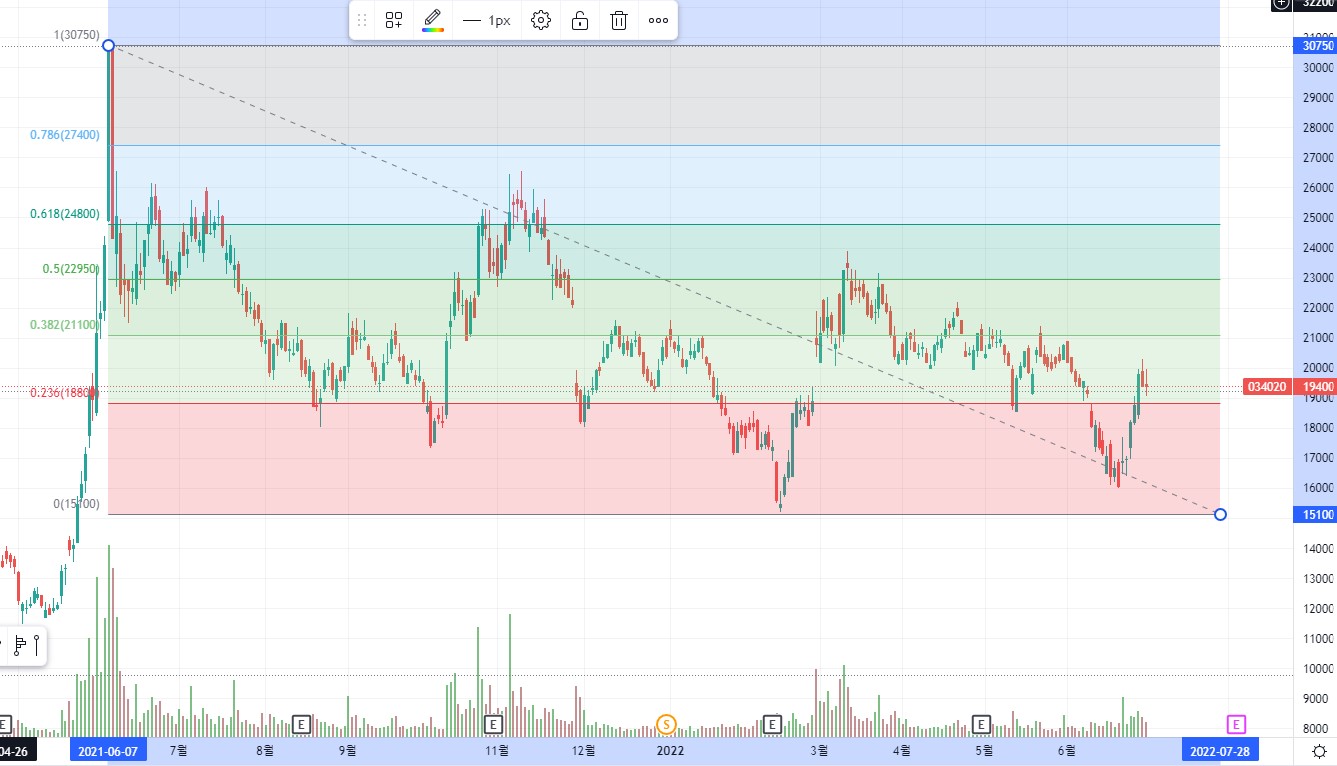Viewport: 1337px width, 766px height.
Task: Open the earnings marker E near 11월
Action: pos(492,723)
